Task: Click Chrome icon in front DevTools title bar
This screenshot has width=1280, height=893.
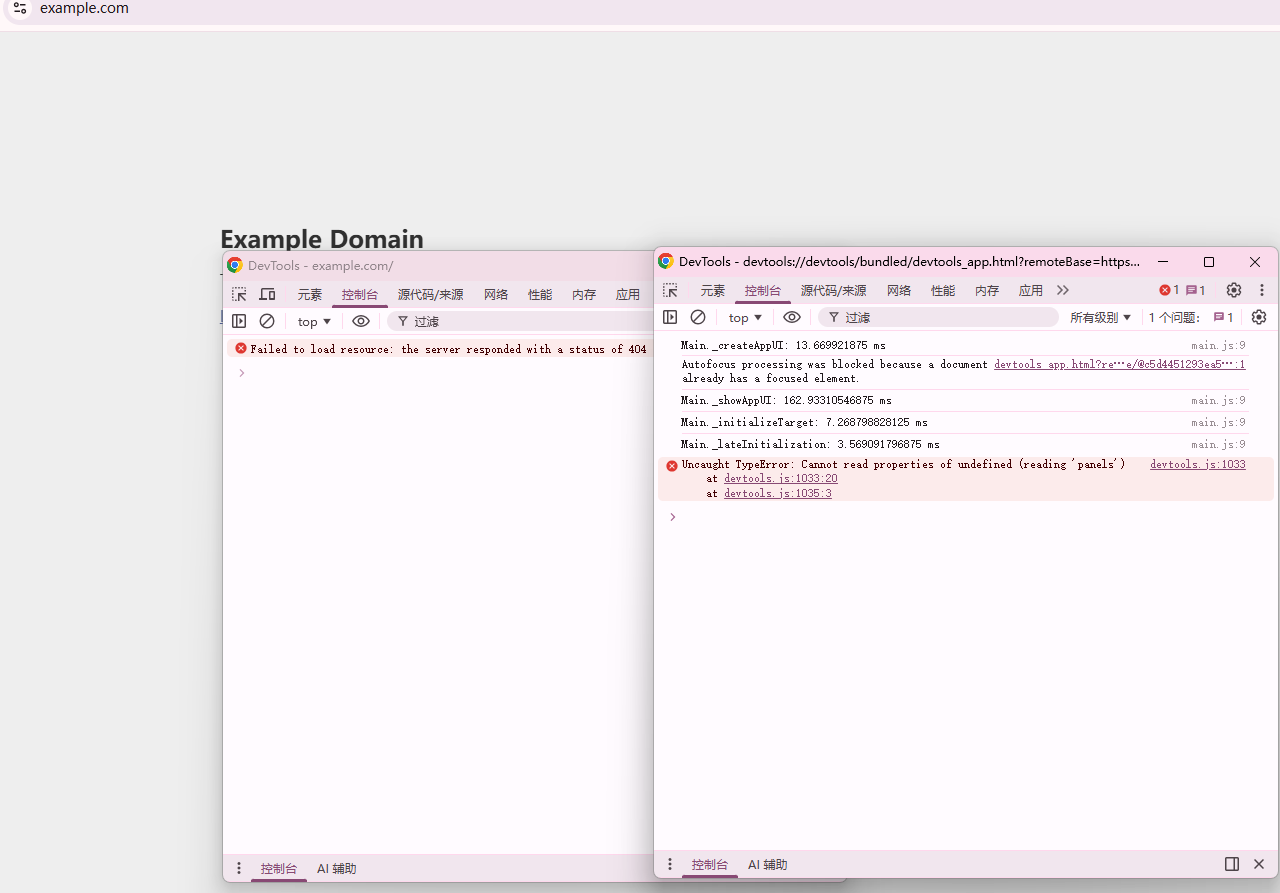Action: [x=666, y=261]
